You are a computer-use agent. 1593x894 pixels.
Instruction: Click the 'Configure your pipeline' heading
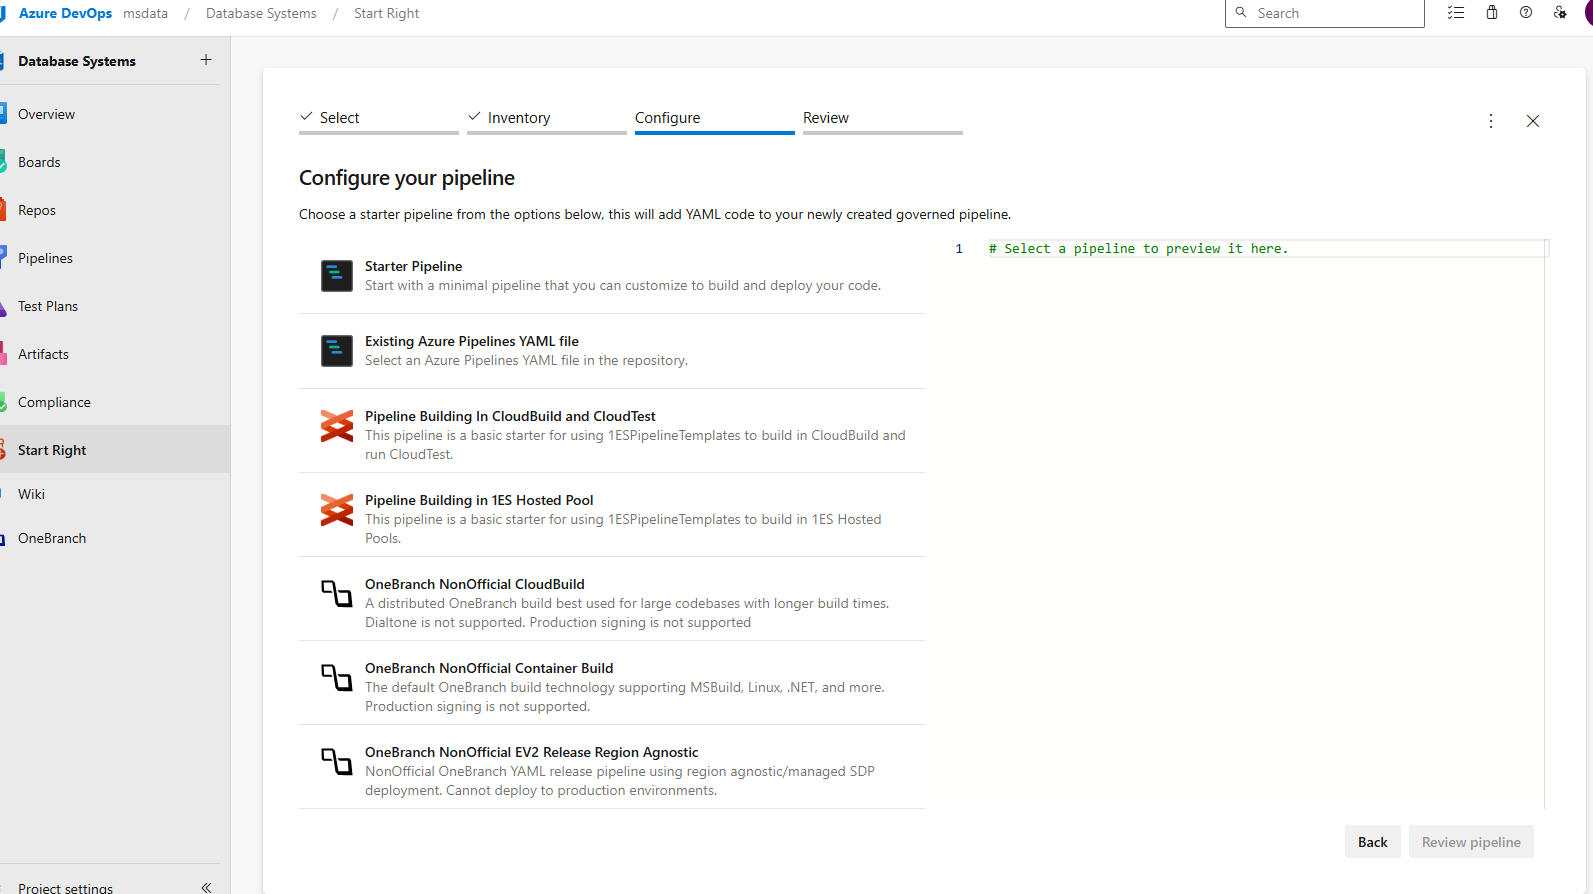tap(407, 178)
